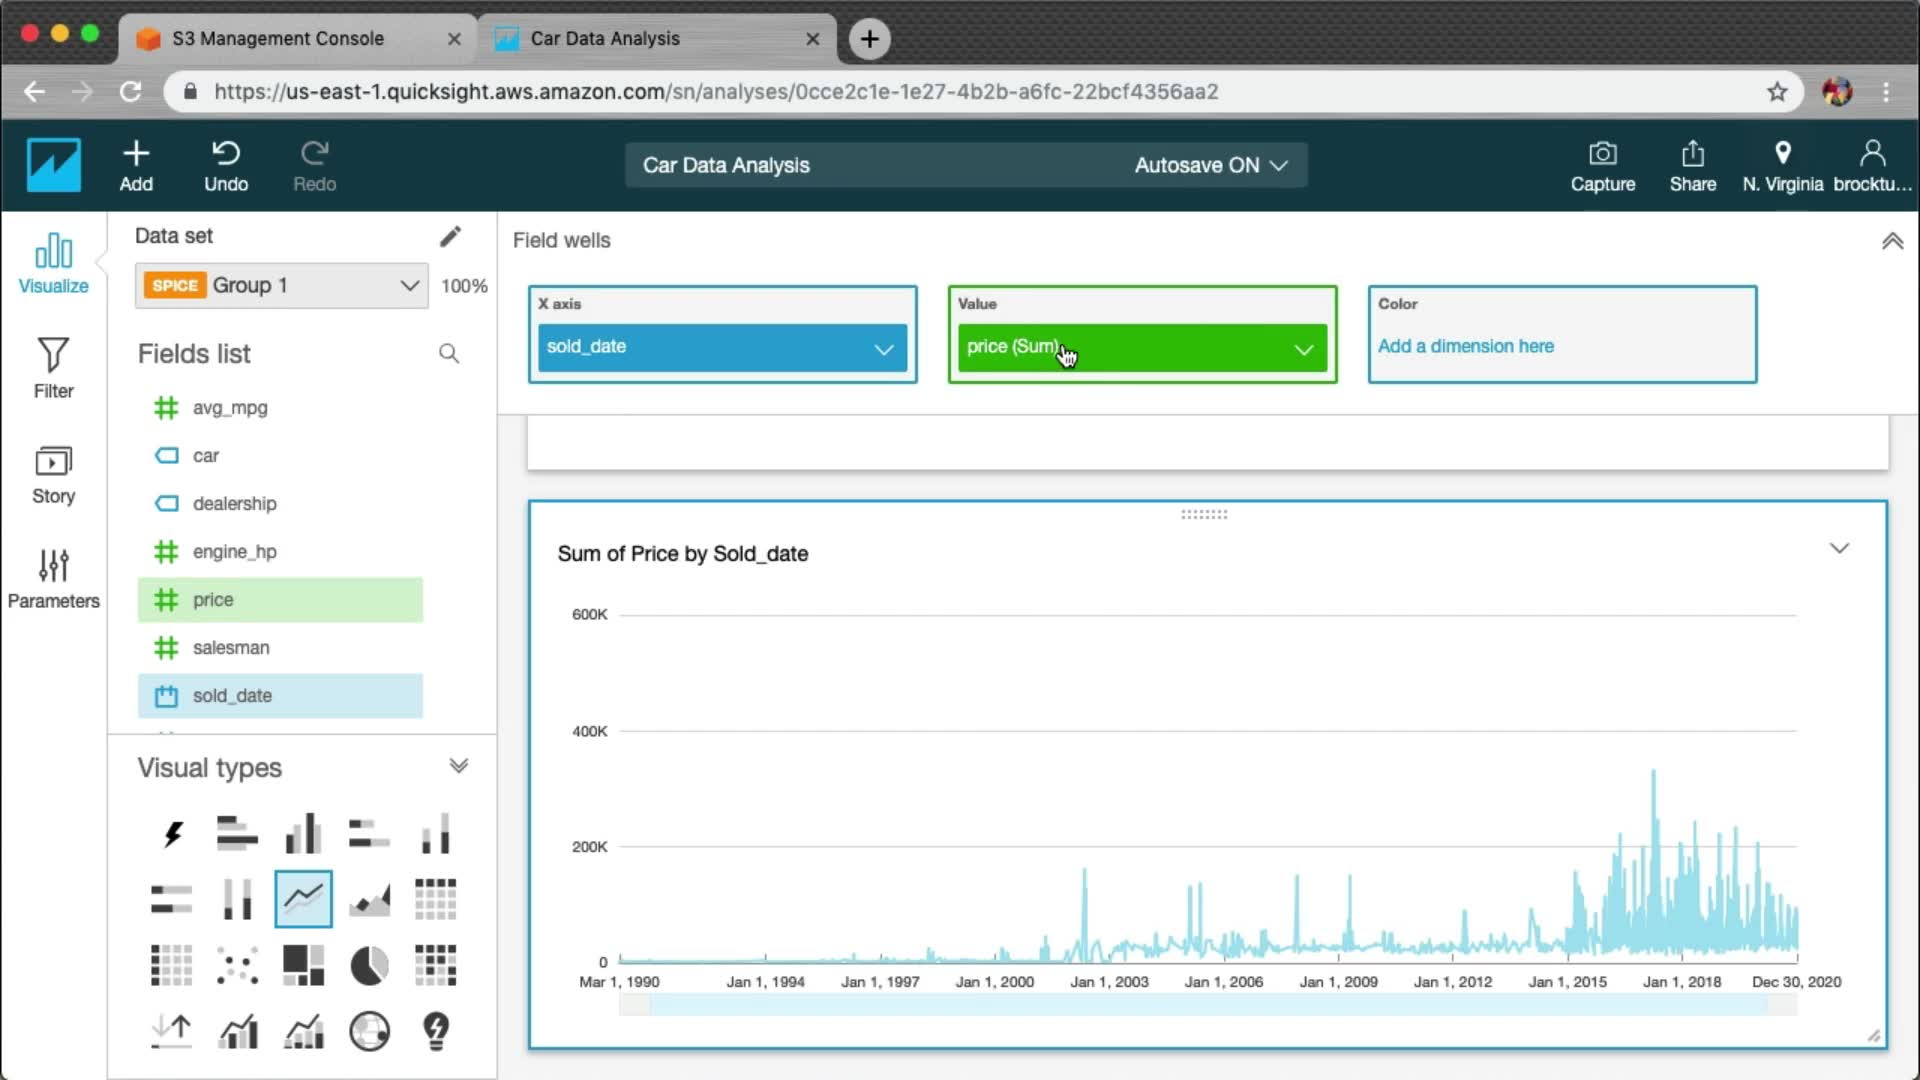Open the Filter pane
1920x1080 pixels.
click(53, 367)
